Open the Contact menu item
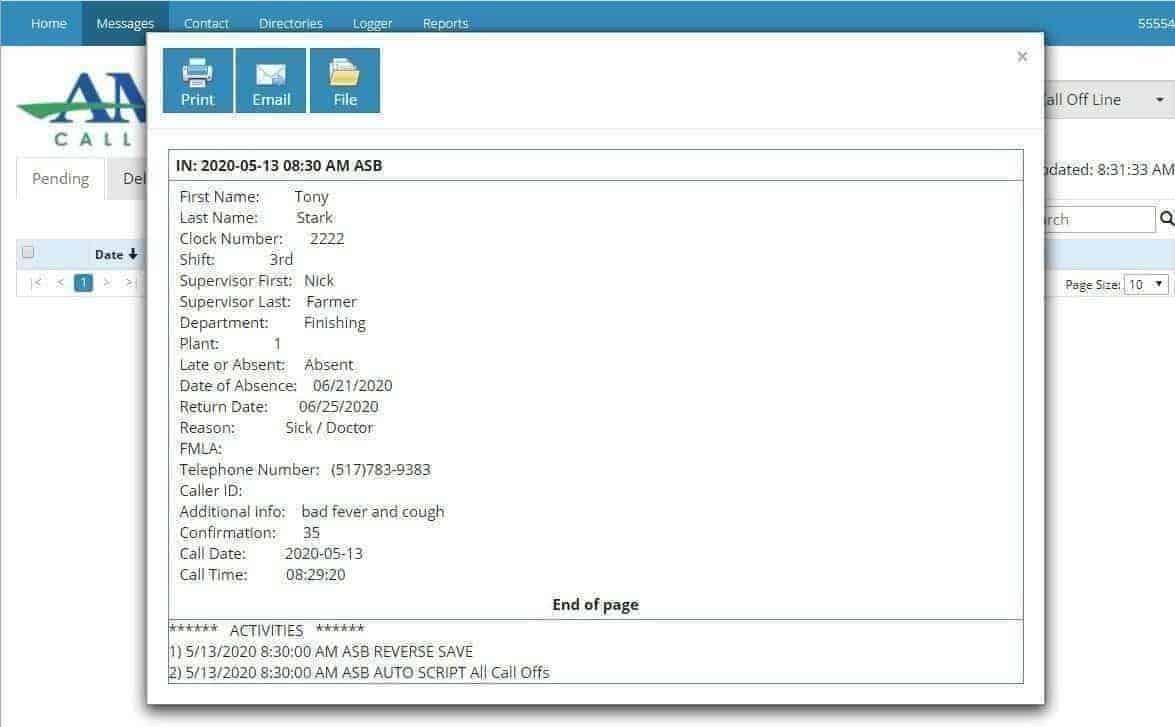Screen dimensions: 1175x727 click(x=206, y=23)
